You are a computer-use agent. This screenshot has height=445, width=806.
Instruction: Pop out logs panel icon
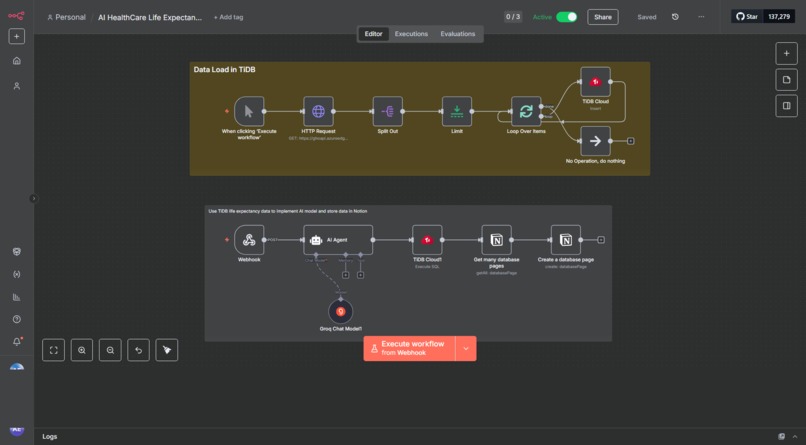[781, 436]
